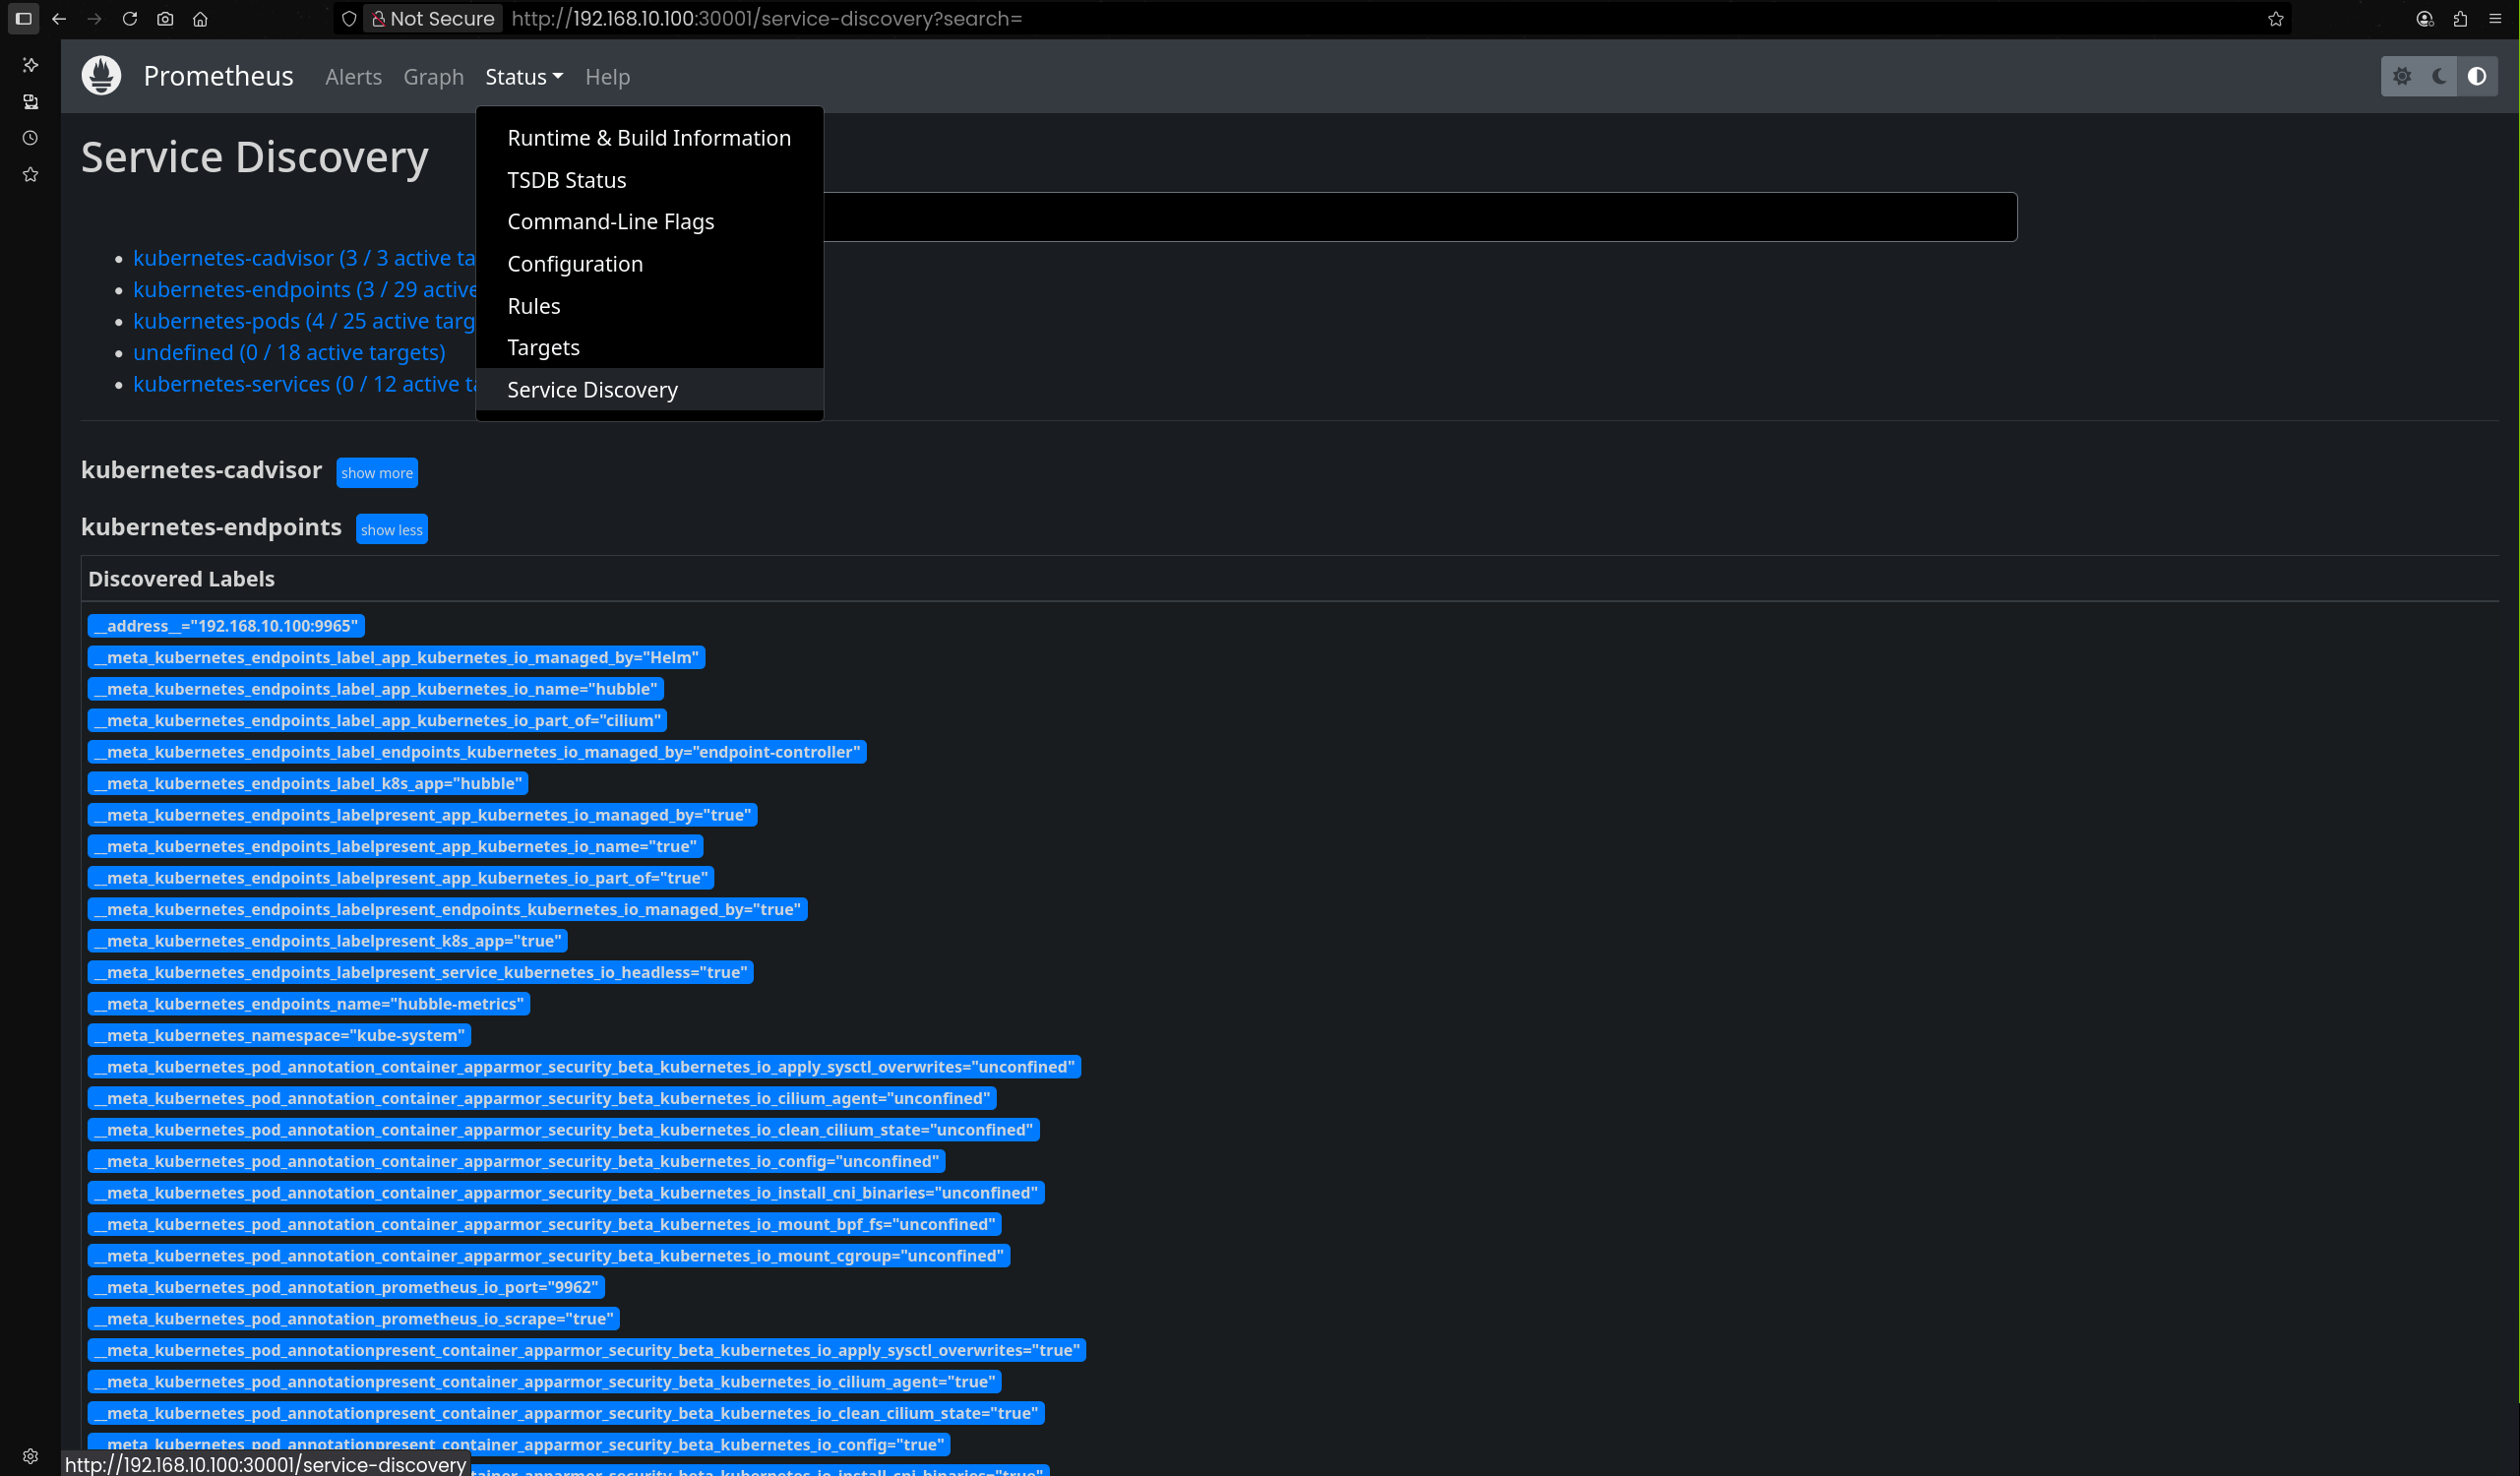Select the browser-preferred auto theme icon
The width and height of the screenshot is (2520, 1476).
(2477, 76)
